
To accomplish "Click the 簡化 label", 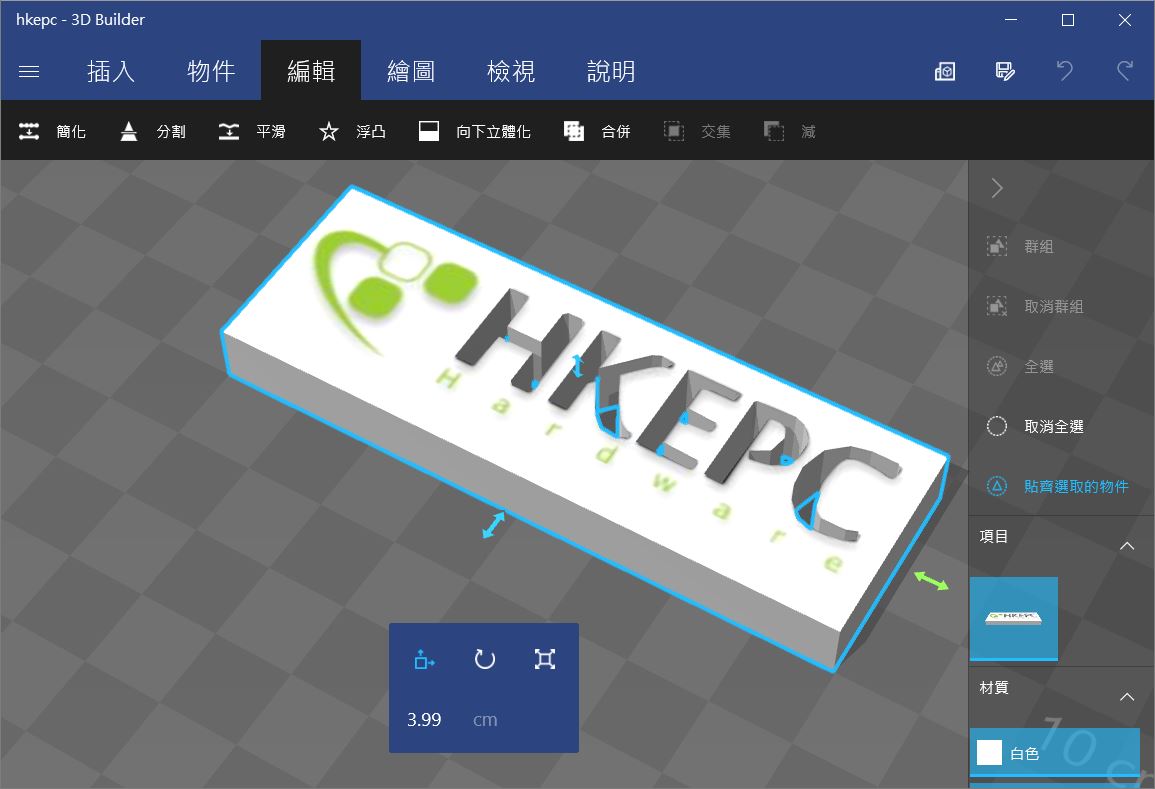I will point(71,132).
